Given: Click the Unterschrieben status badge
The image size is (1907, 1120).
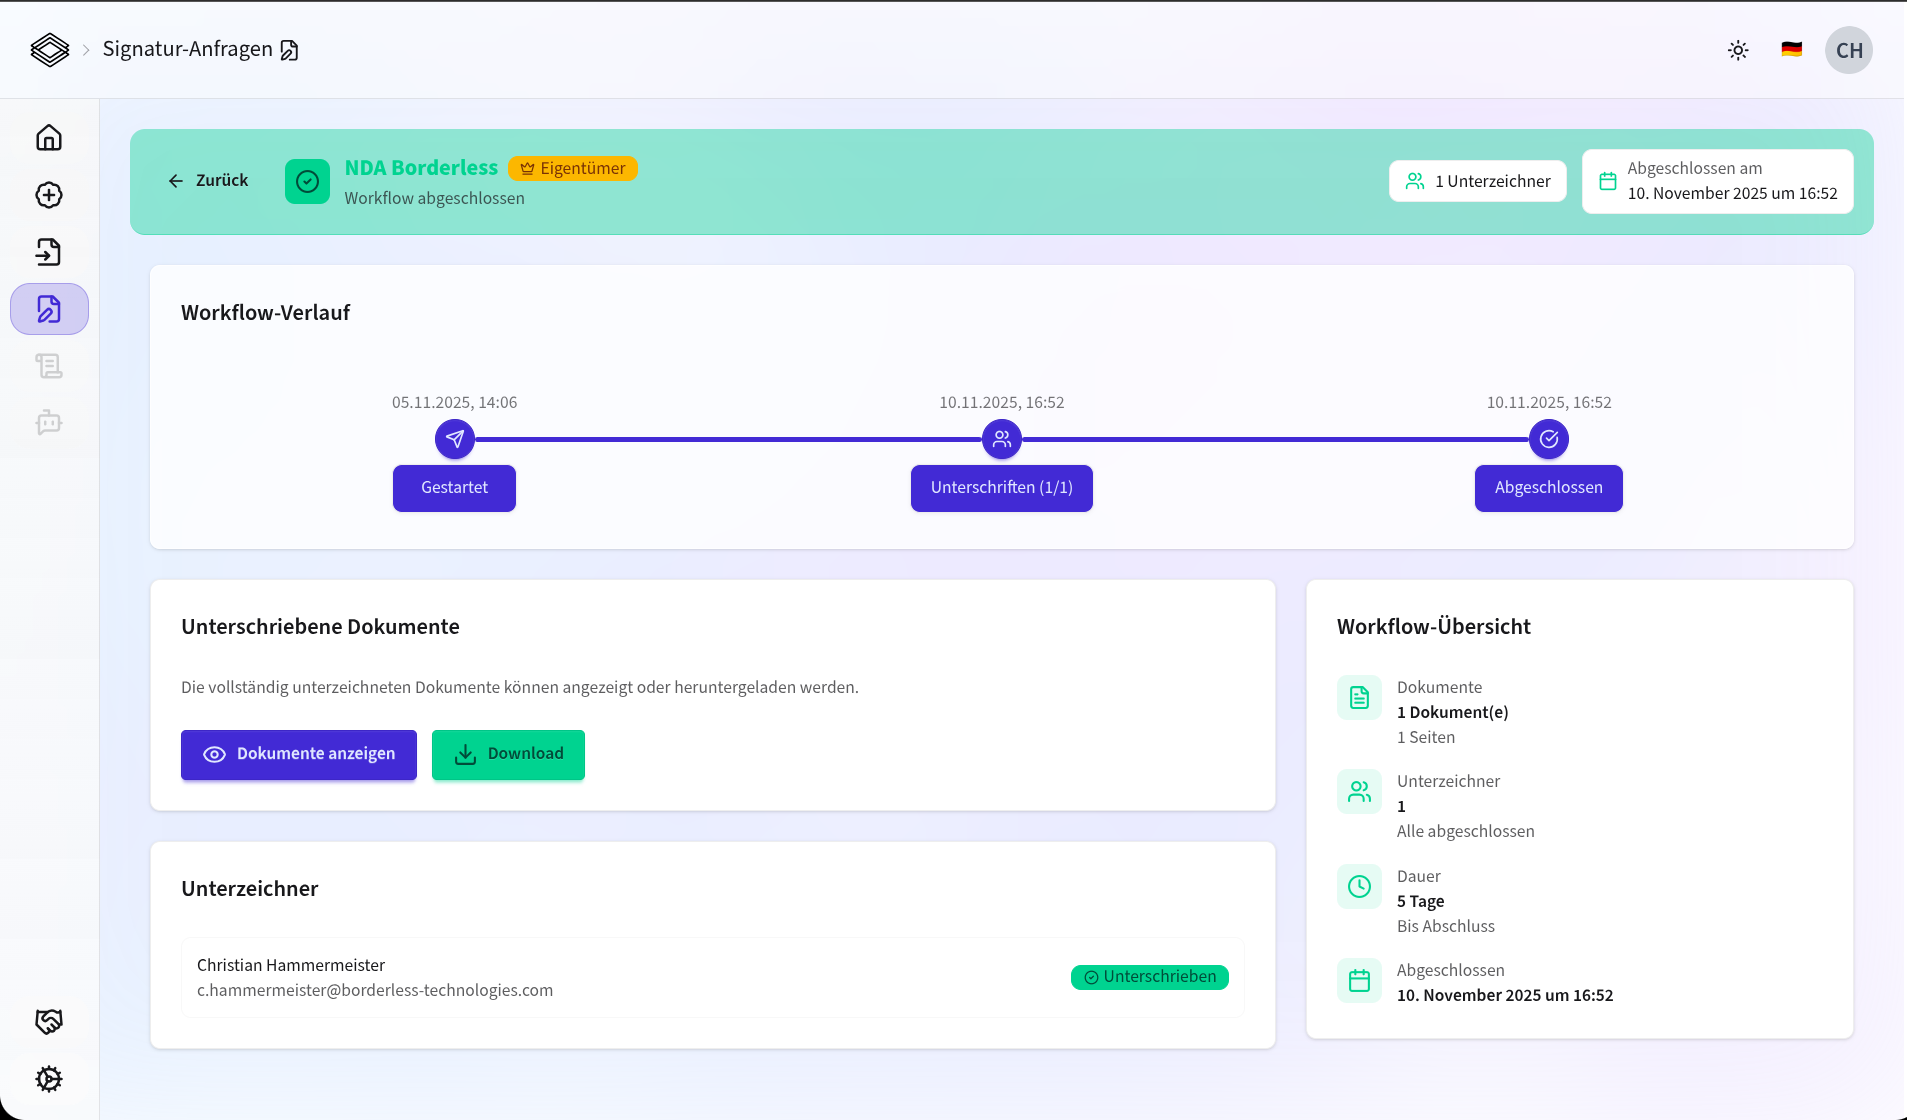Looking at the screenshot, I should (x=1150, y=977).
